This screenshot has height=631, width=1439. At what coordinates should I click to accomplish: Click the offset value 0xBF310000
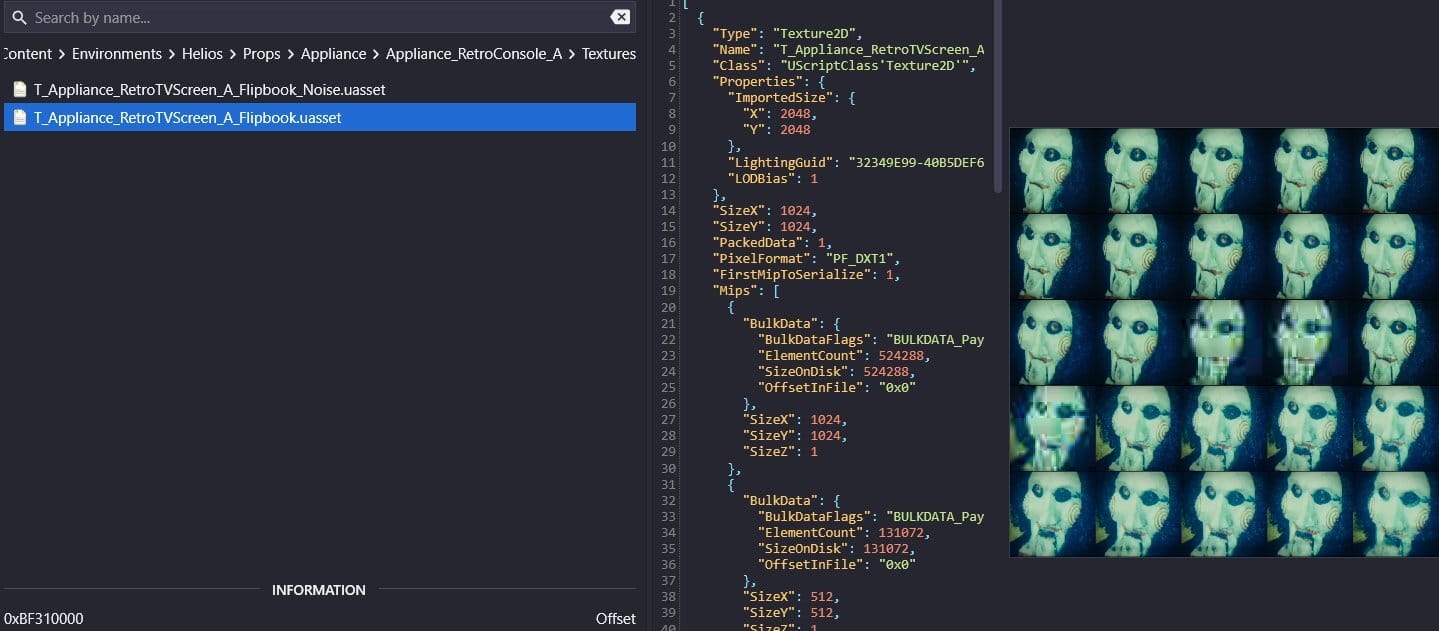point(44,619)
